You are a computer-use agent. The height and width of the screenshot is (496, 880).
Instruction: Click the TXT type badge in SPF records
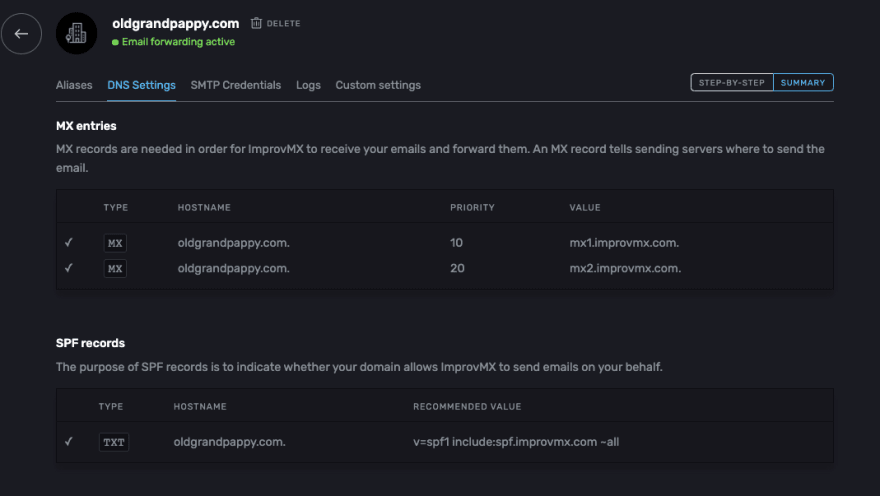114,442
